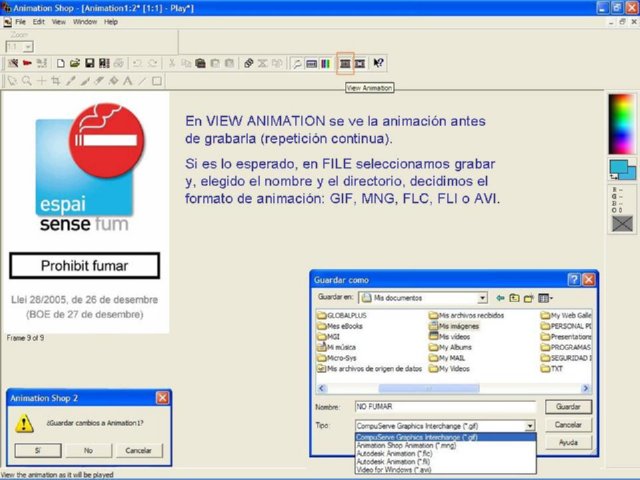Image resolution: width=640 pixels, height=480 pixels.
Task: Choose Video for Windows (*.avi) option
Action: [445, 470]
